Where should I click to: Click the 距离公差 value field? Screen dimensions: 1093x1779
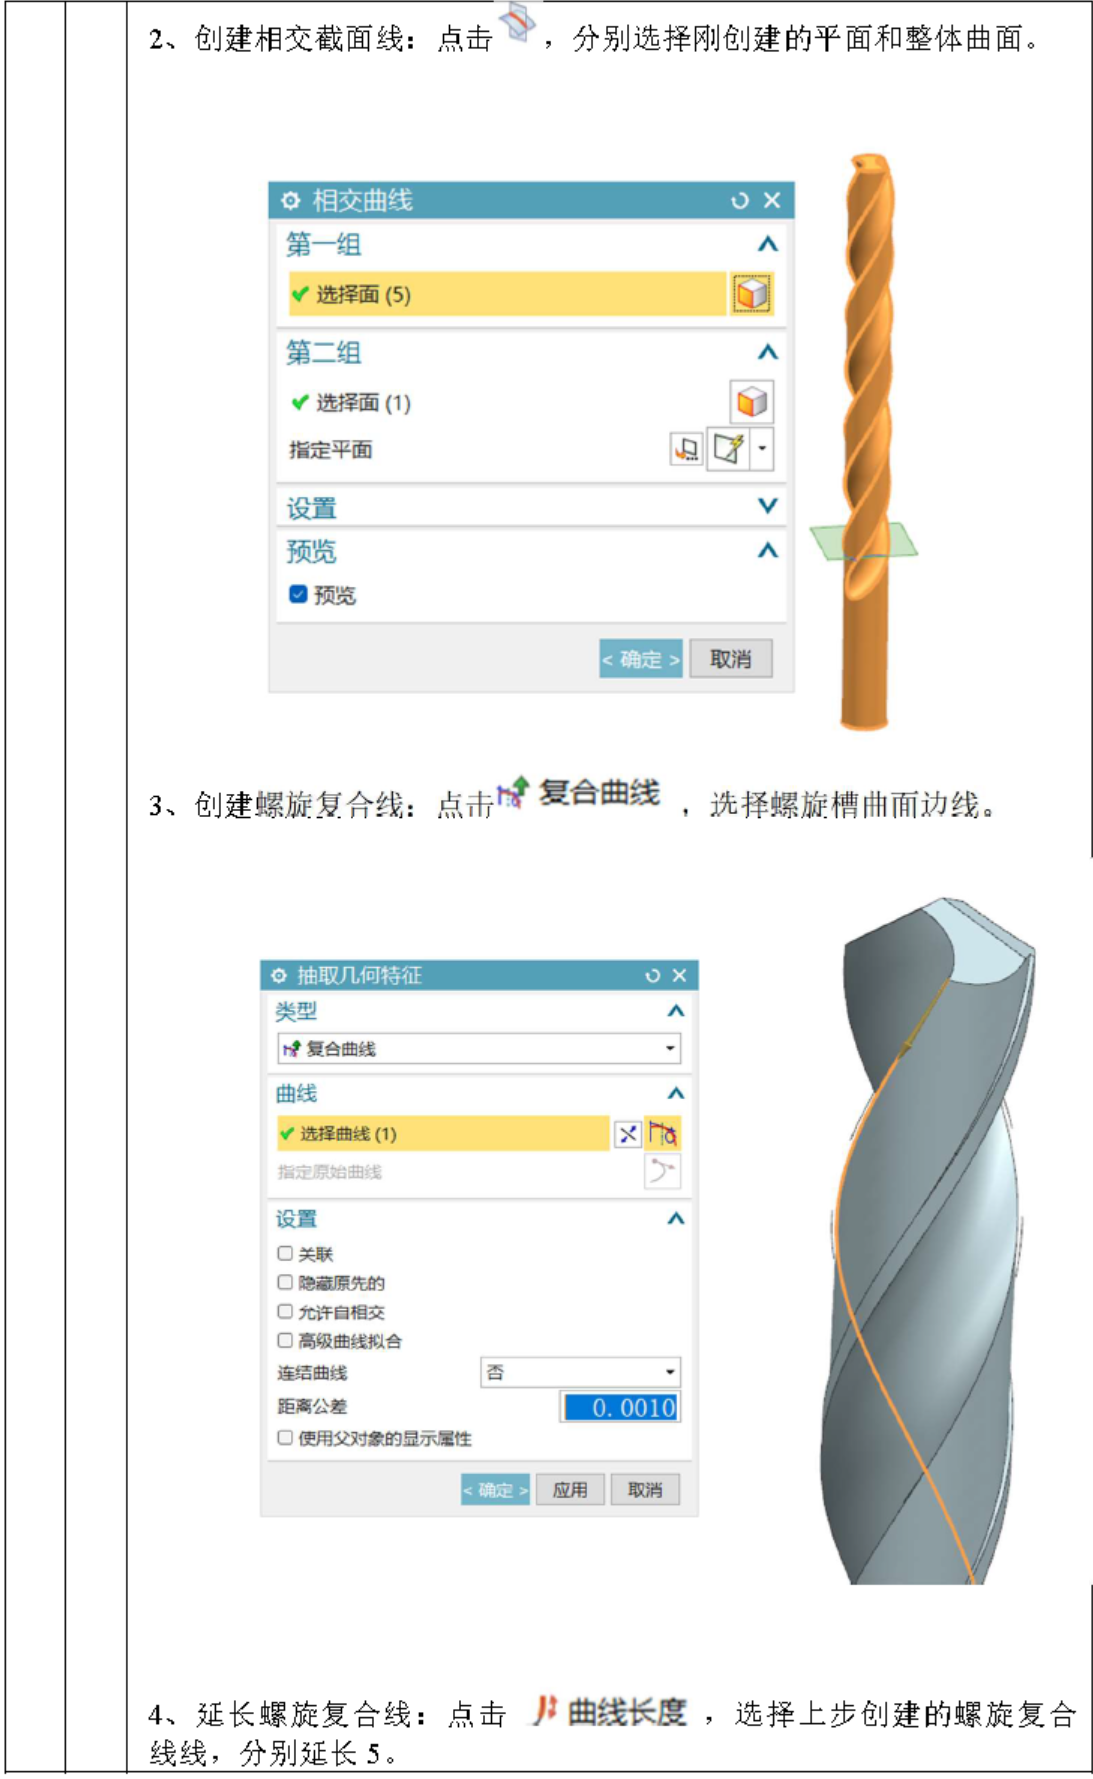620,1407
